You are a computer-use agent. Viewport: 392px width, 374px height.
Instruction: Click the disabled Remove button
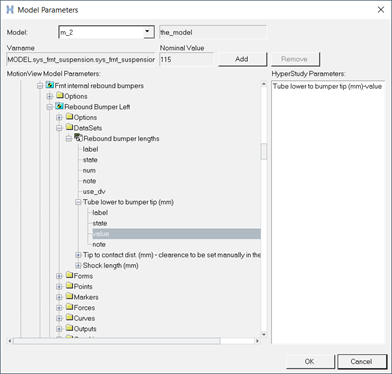click(x=294, y=59)
